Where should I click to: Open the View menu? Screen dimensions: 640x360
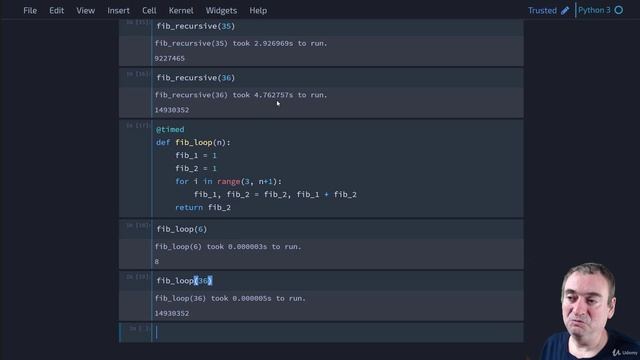[85, 11]
